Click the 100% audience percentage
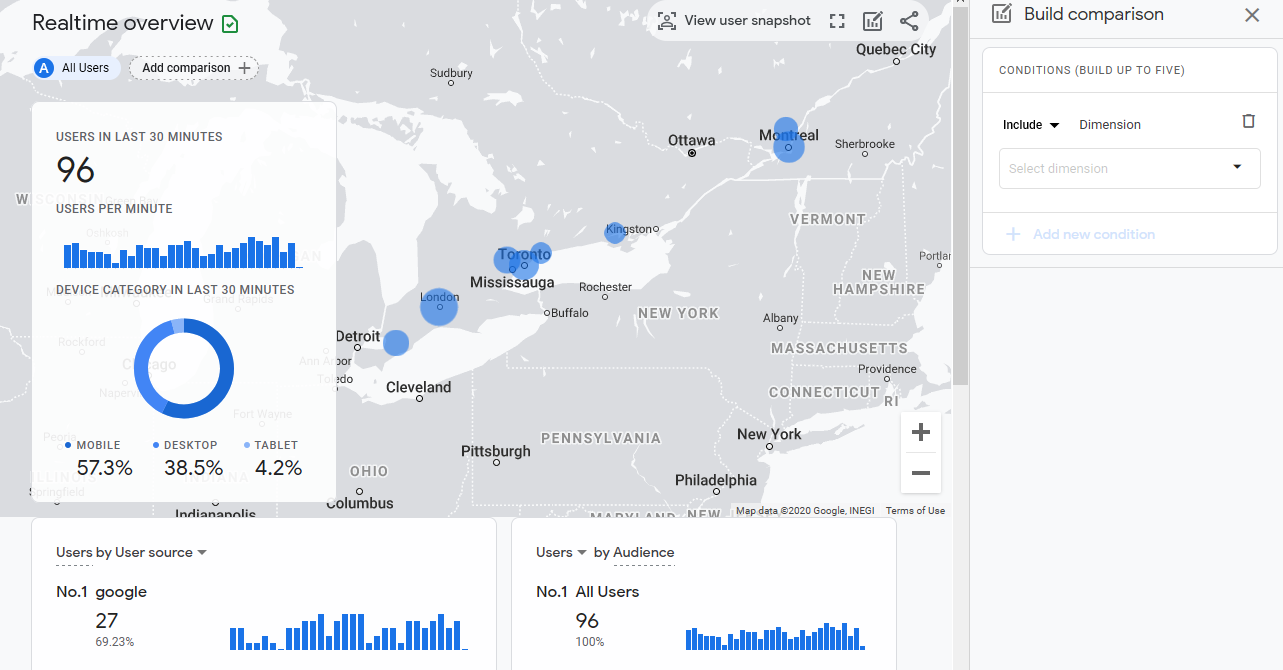 tap(590, 642)
